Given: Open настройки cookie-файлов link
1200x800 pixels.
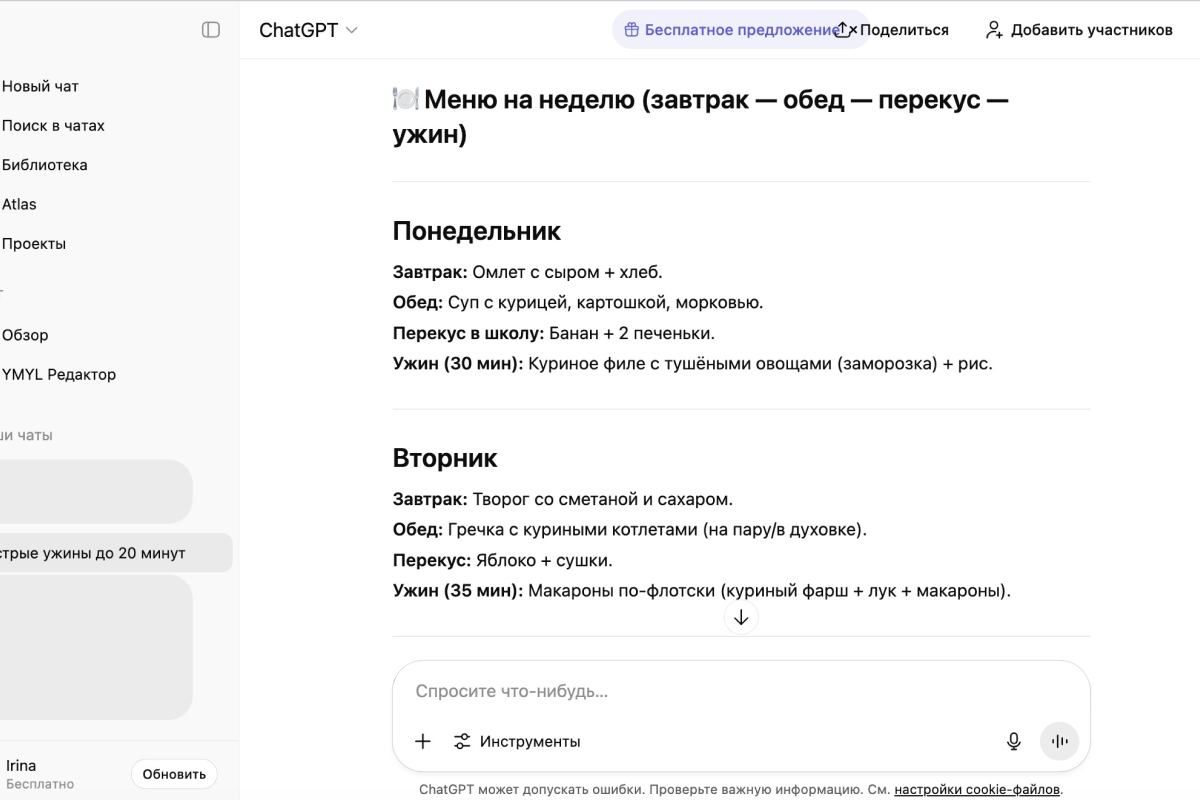Looking at the screenshot, I should (x=977, y=789).
